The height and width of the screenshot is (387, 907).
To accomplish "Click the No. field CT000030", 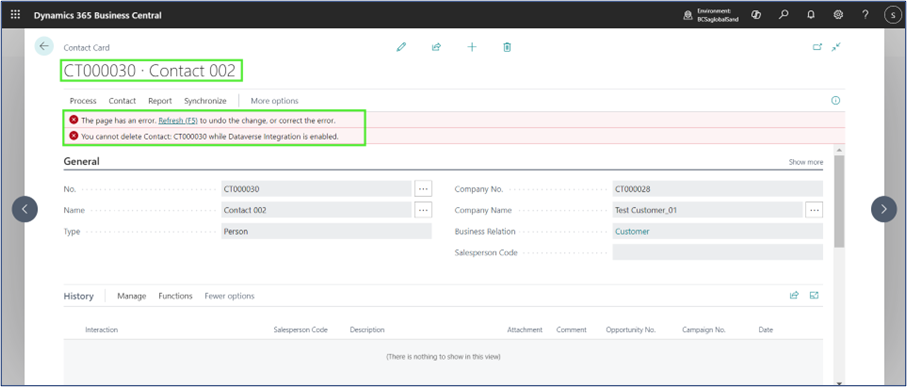I will (316, 189).
